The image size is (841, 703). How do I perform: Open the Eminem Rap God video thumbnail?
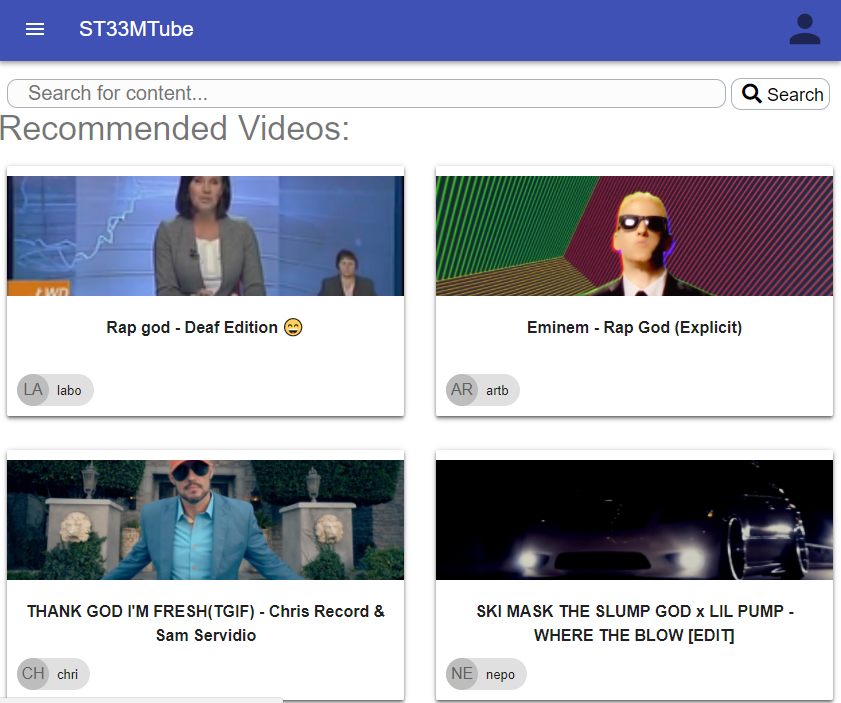[635, 236]
